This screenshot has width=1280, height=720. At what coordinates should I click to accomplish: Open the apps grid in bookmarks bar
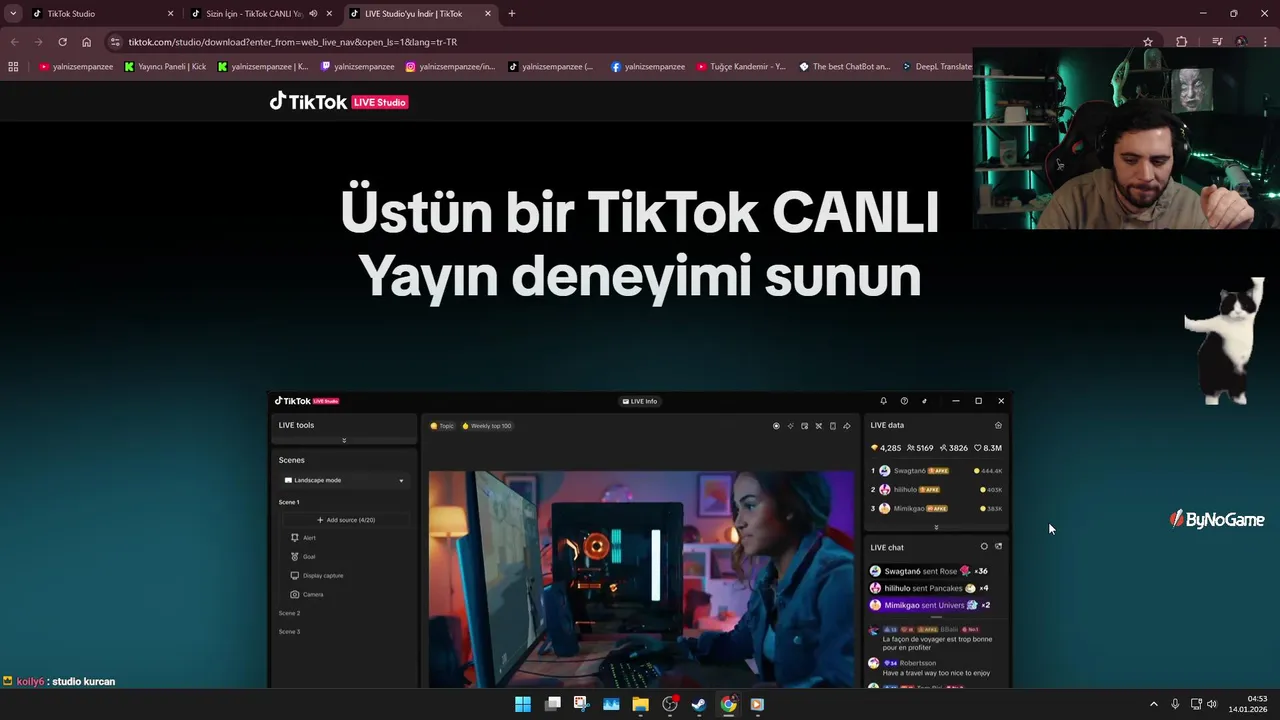[13, 67]
